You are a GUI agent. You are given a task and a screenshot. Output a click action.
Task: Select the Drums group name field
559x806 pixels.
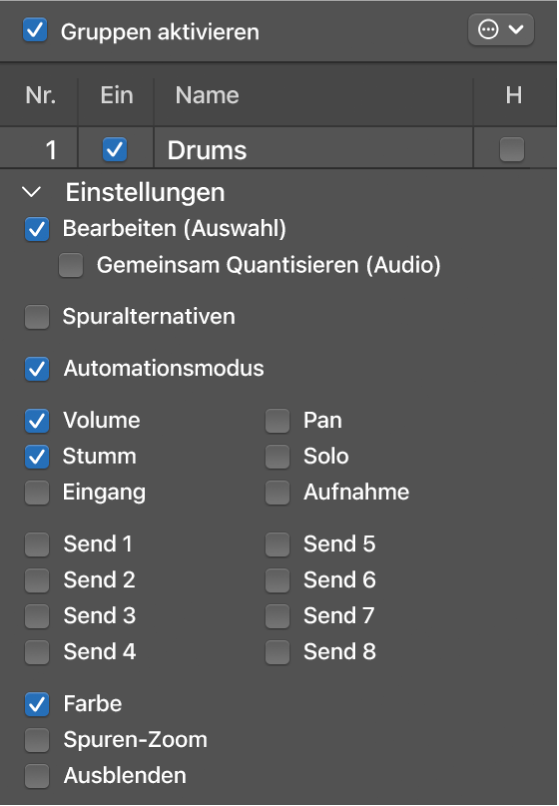click(313, 150)
